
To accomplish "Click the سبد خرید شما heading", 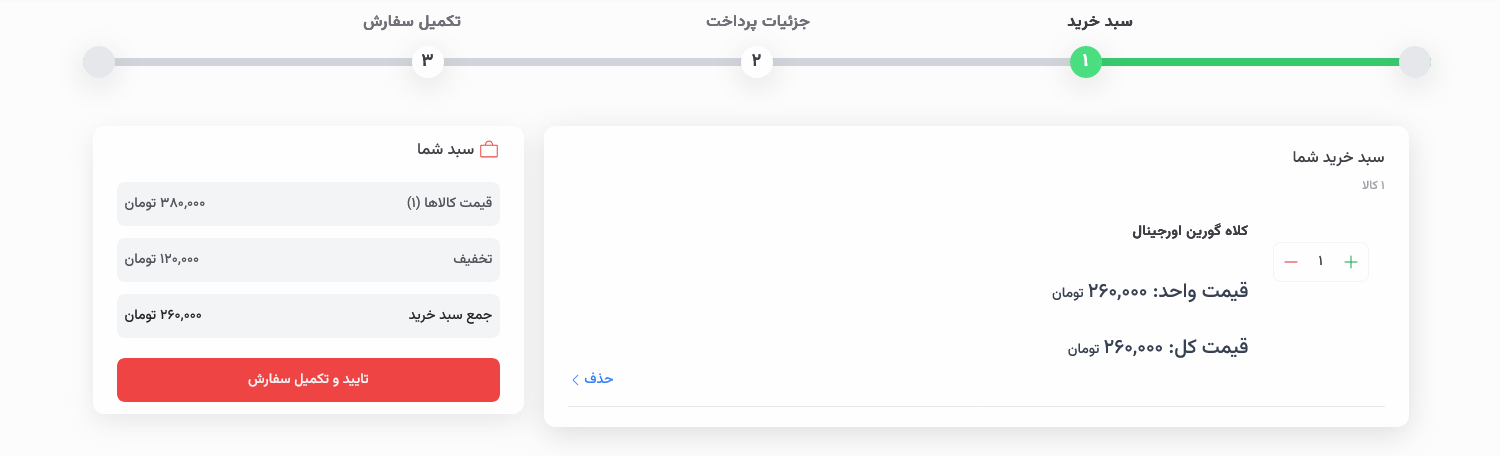I will [1338, 157].
